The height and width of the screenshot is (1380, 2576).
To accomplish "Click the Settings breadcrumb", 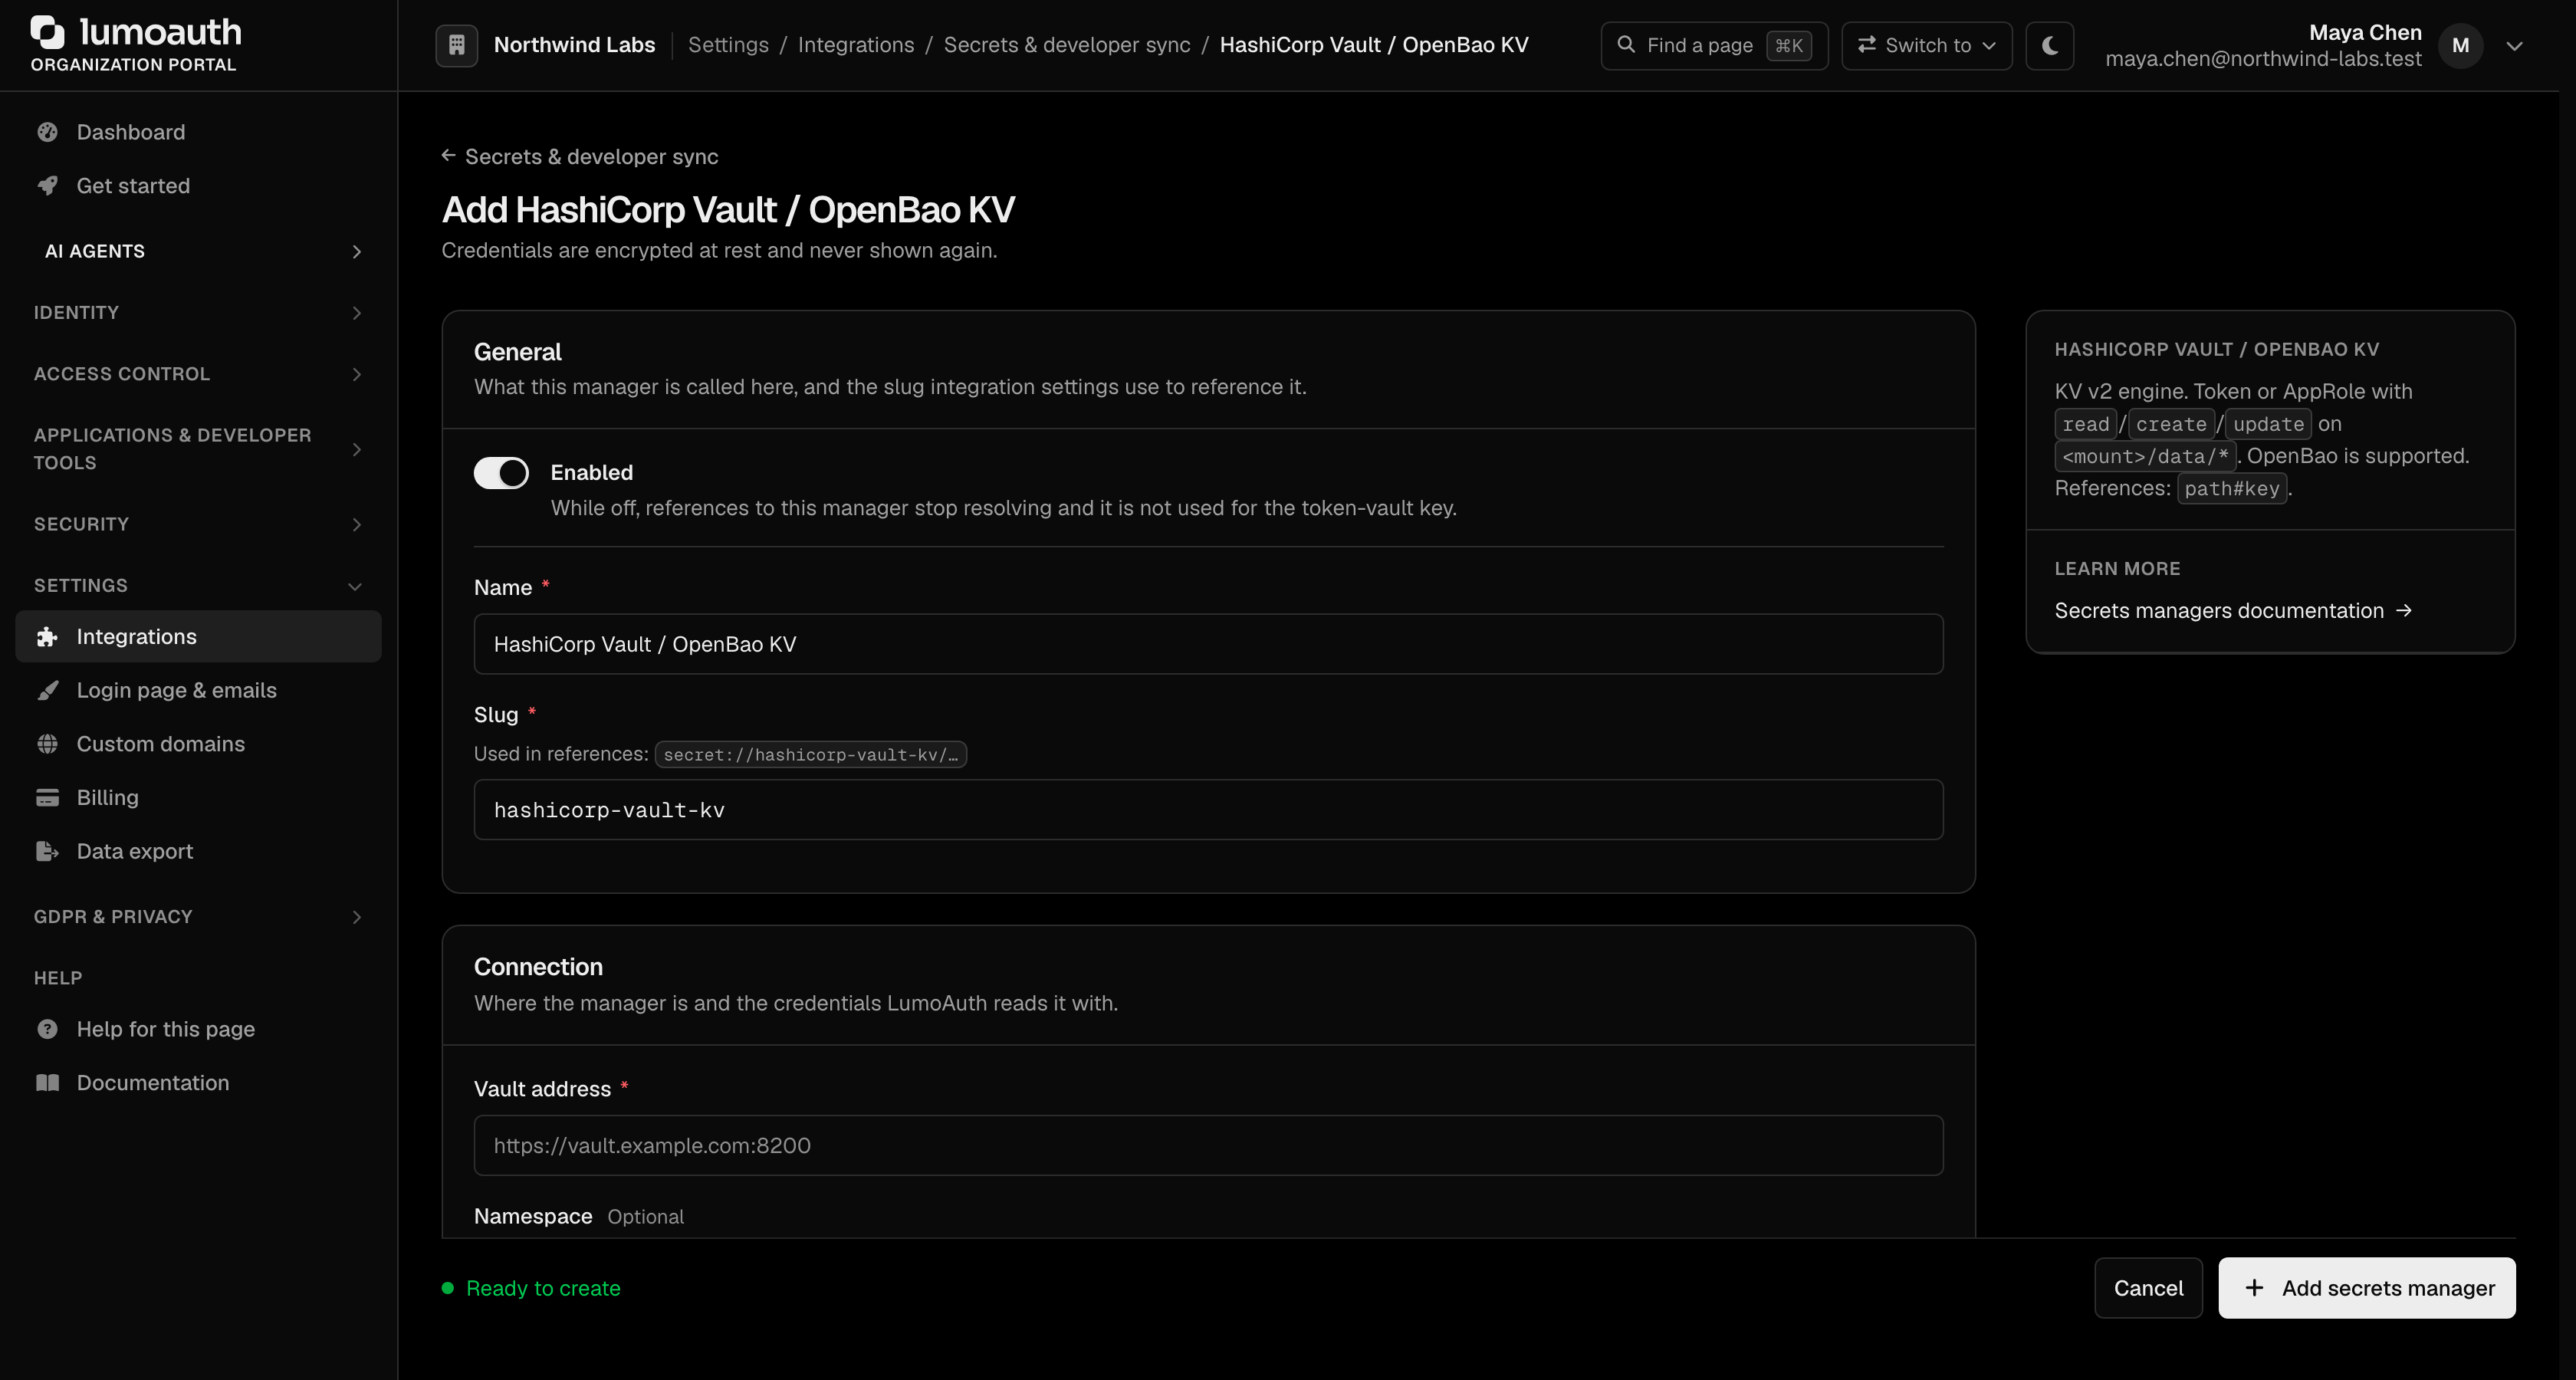I will (728, 45).
